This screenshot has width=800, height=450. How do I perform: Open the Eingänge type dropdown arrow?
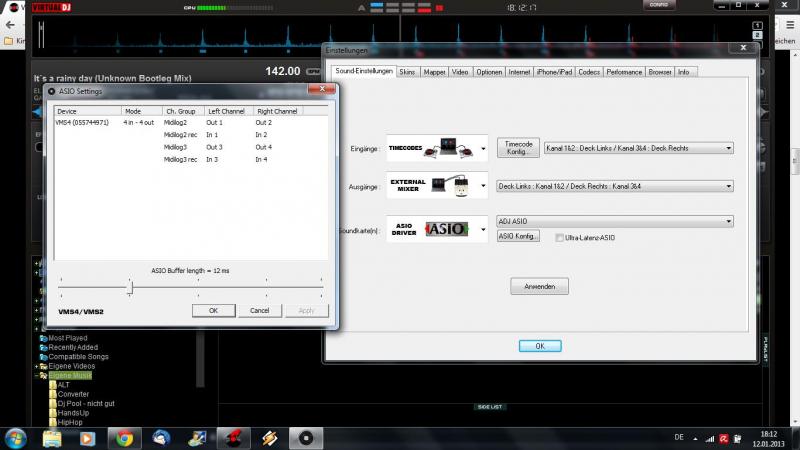(x=483, y=149)
